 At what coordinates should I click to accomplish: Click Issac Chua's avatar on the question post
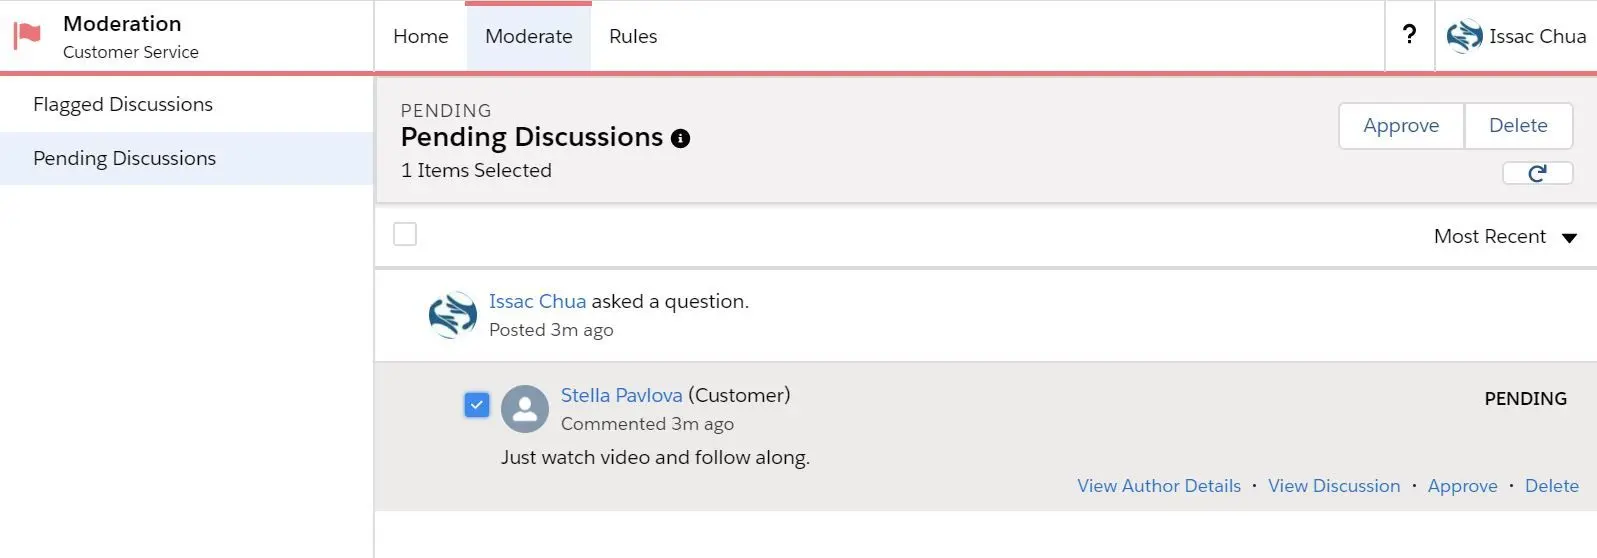click(453, 315)
